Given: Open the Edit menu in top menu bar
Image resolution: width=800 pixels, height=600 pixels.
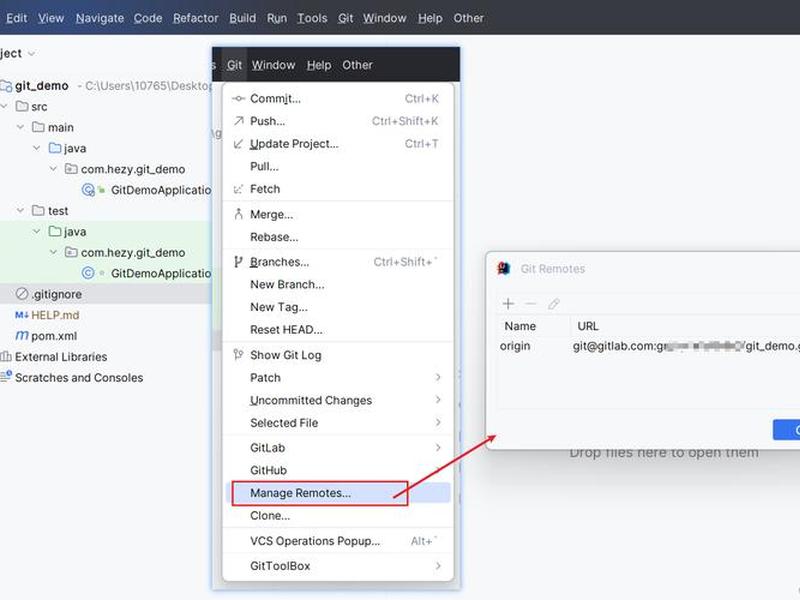Looking at the screenshot, I should click(x=16, y=18).
